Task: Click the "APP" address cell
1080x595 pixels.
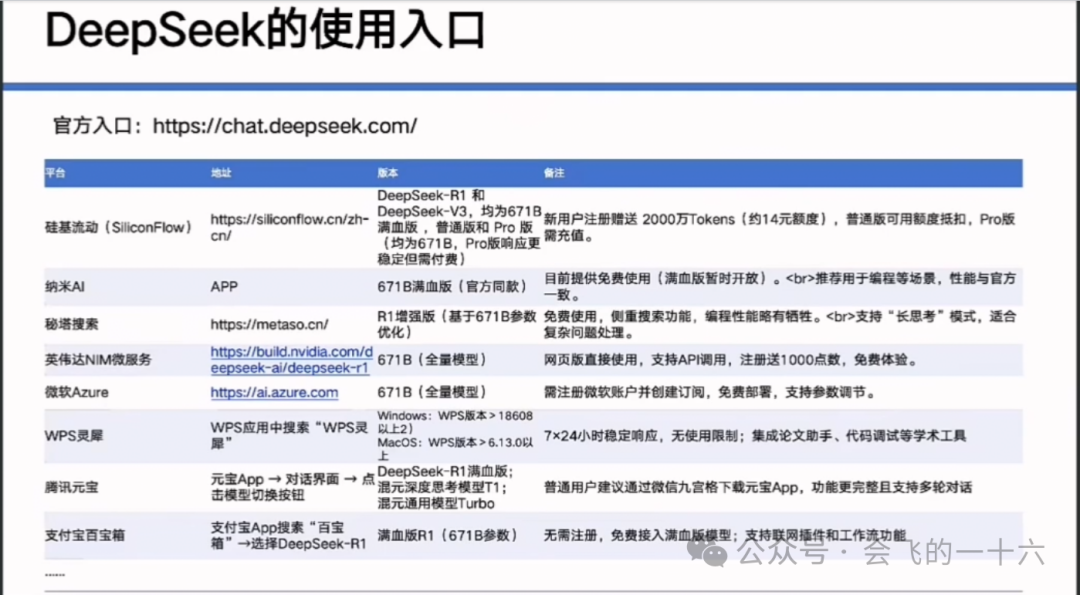Action: point(224,286)
